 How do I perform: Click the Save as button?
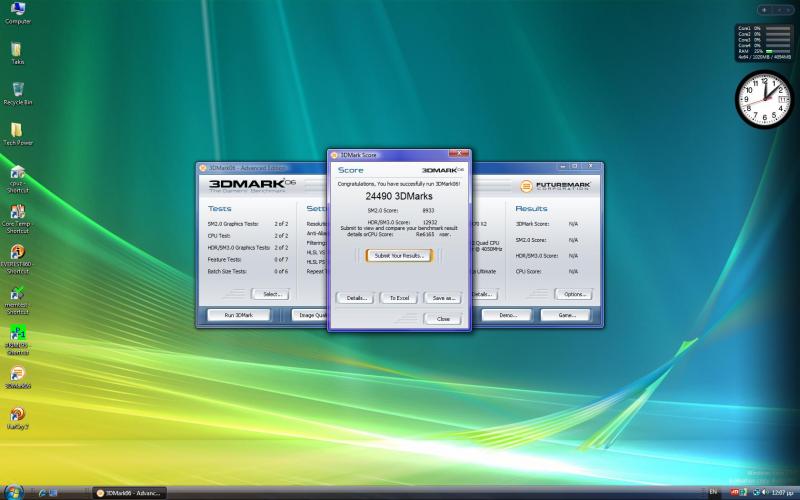(442, 298)
